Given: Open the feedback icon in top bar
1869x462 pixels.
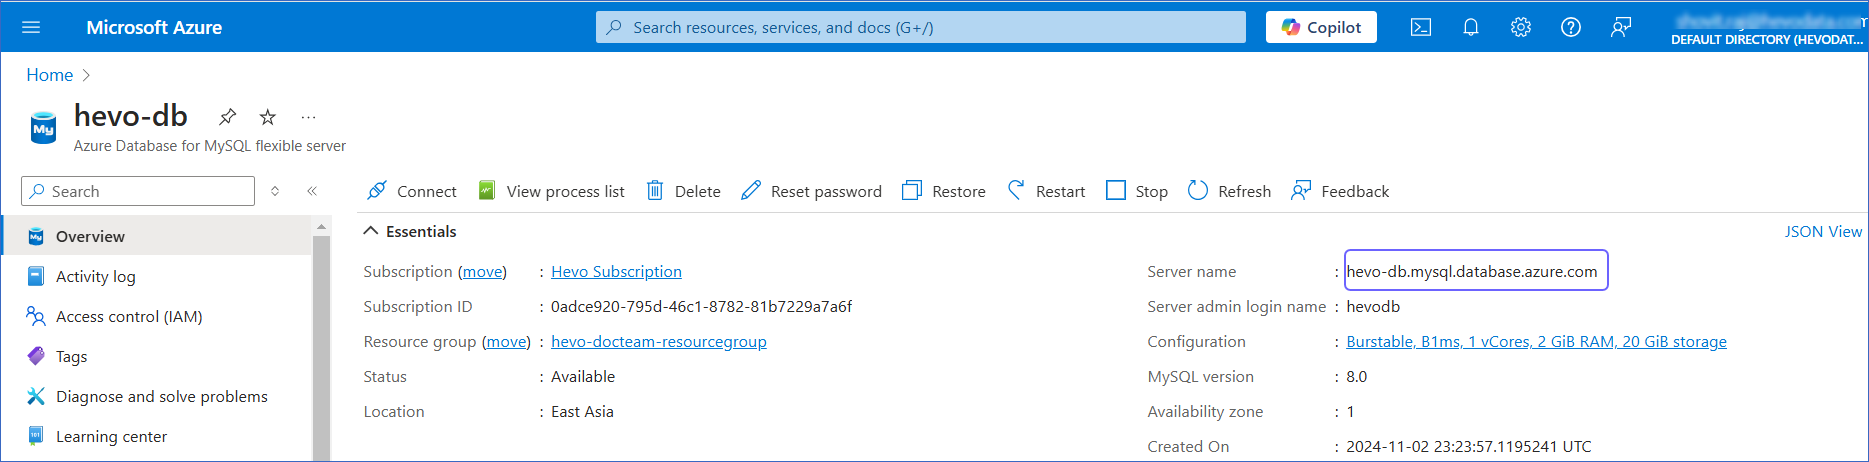Looking at the screenshot, I should [x=1621, y=27].
